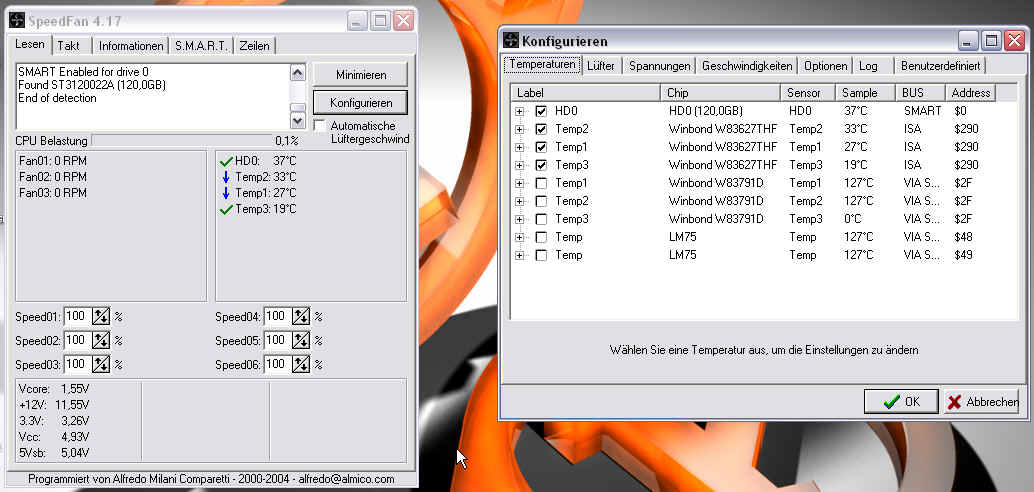Image resolution: width=1034 pixels, height=492 pixels.
Task: Click the Speed02 spin arrows
Action: click(100, 340)
